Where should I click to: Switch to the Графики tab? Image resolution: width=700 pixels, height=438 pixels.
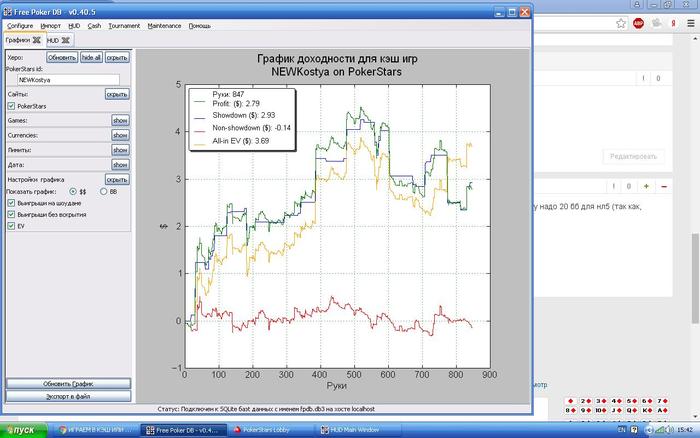pyautogui.click(x=18, y=40)
